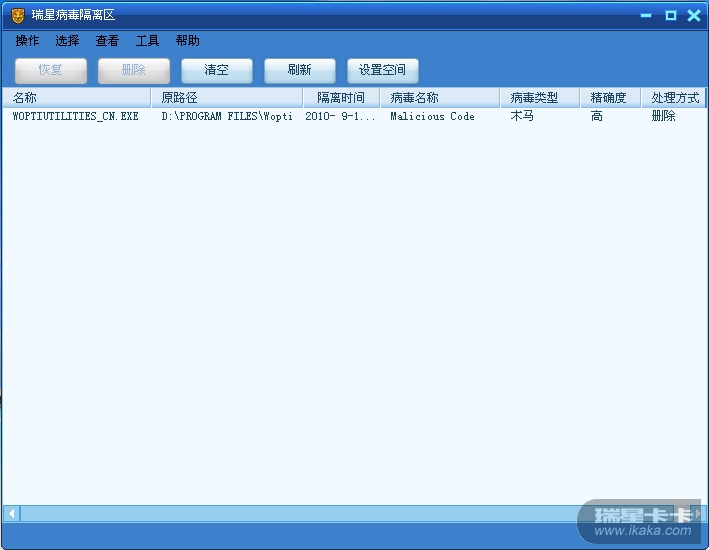Image resolution: width=709 pixels, height=550 pixels.
Task: Open the 工具 menu
Action: point(147,41)
